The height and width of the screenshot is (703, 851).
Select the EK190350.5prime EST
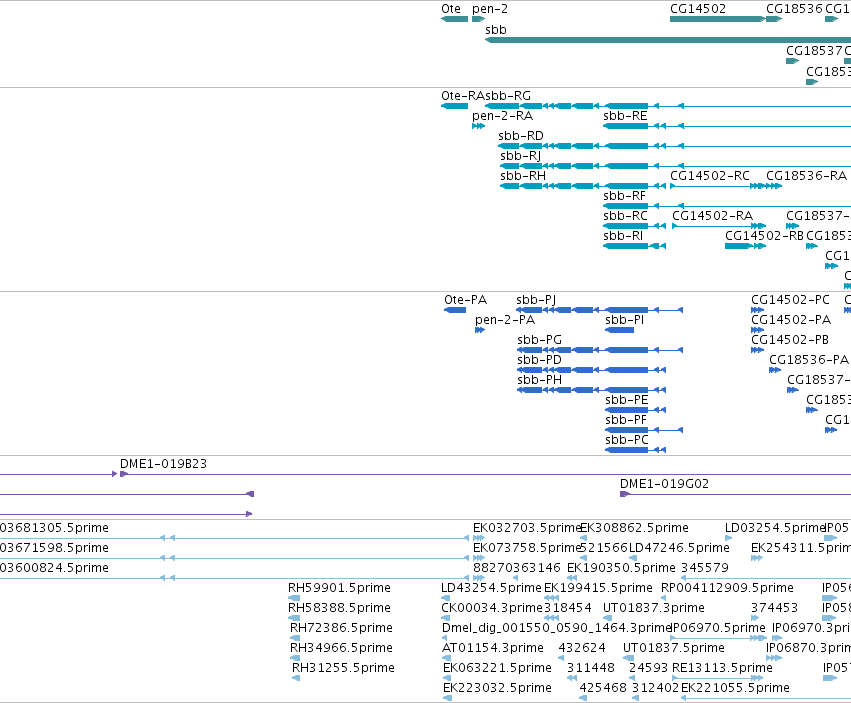coord(571,578)
